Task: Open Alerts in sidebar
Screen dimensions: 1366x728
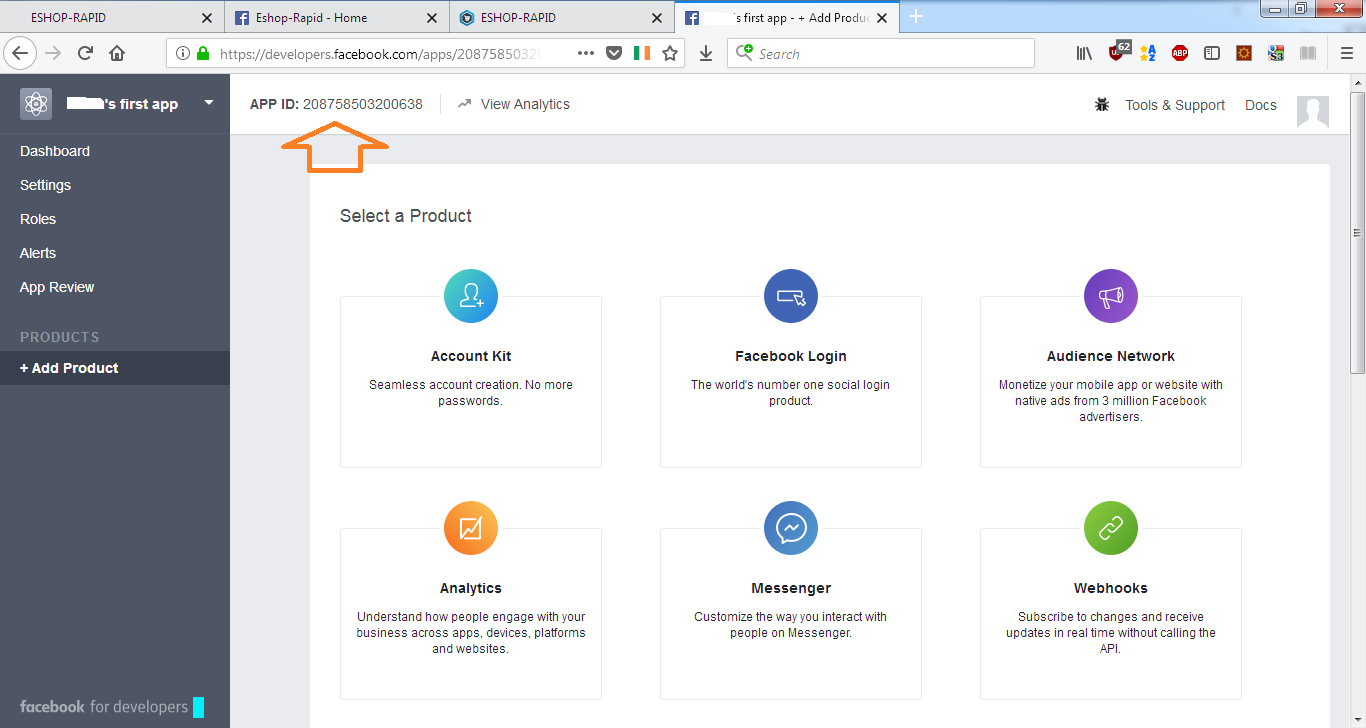Action: click(38, 253)
